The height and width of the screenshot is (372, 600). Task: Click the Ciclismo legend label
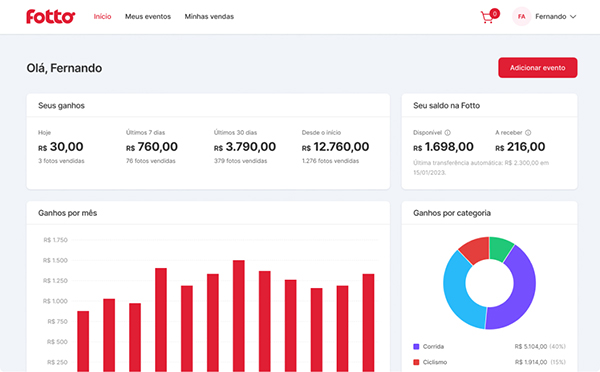435,362
